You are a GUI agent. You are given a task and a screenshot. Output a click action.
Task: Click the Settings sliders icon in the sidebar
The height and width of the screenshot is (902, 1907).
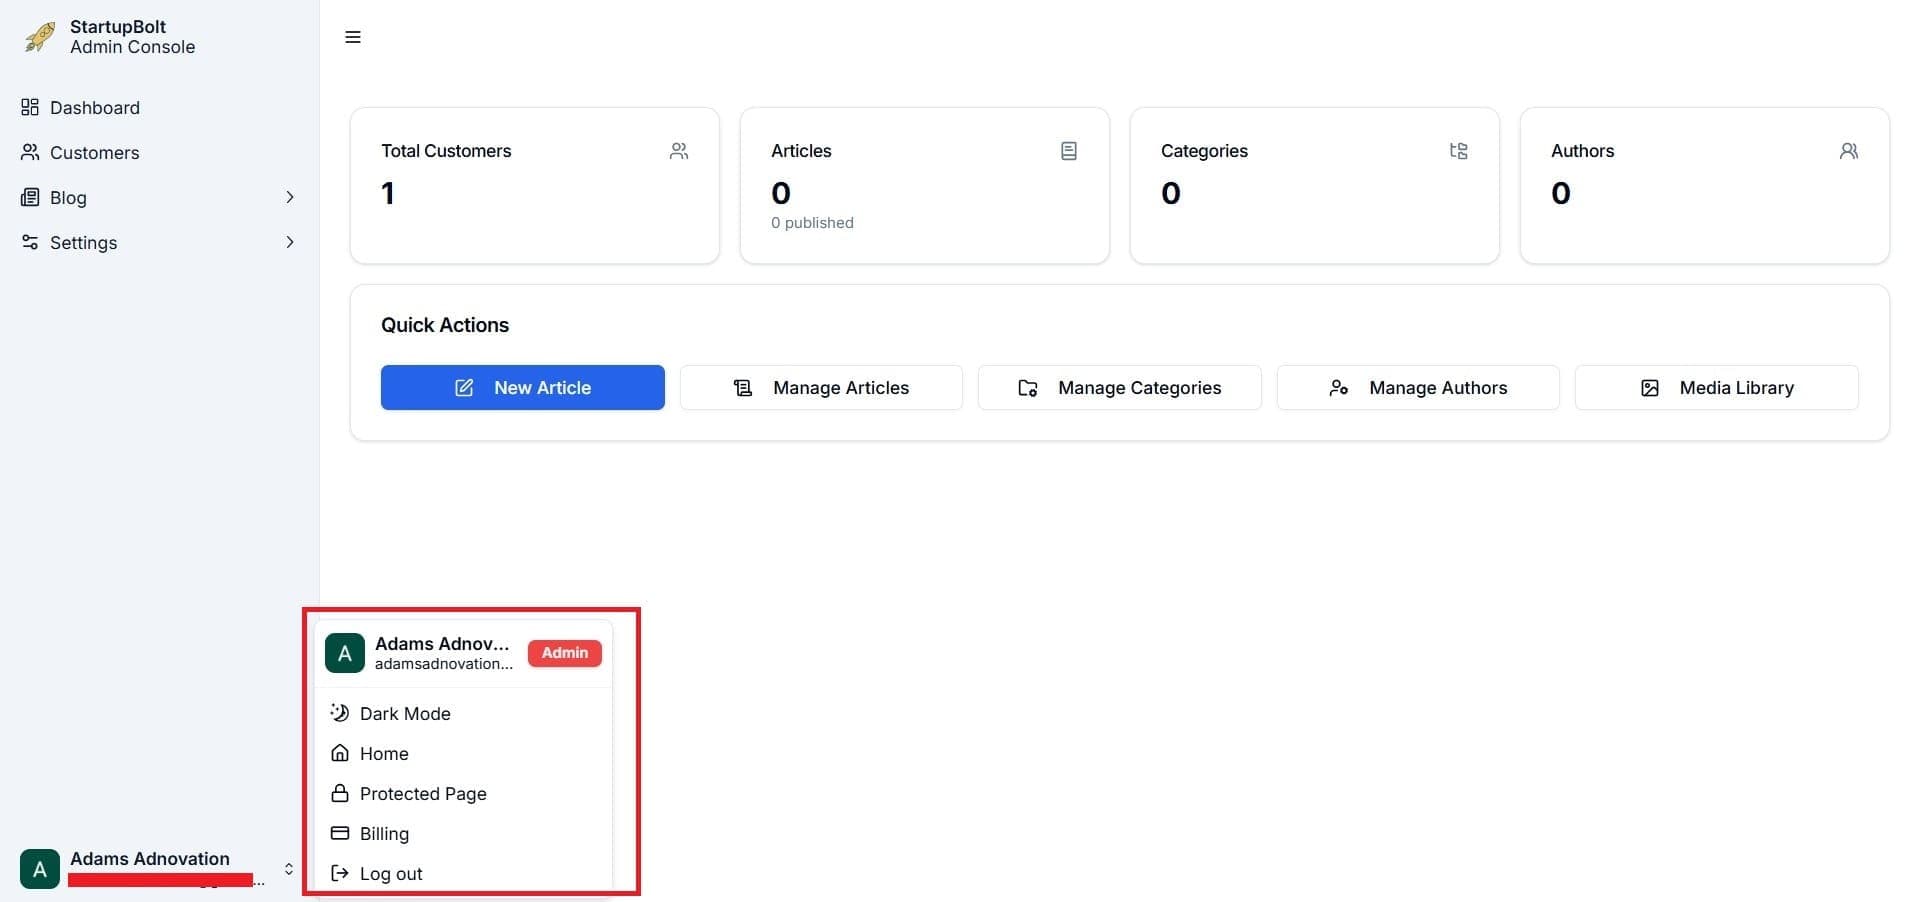tap(30, 242)
